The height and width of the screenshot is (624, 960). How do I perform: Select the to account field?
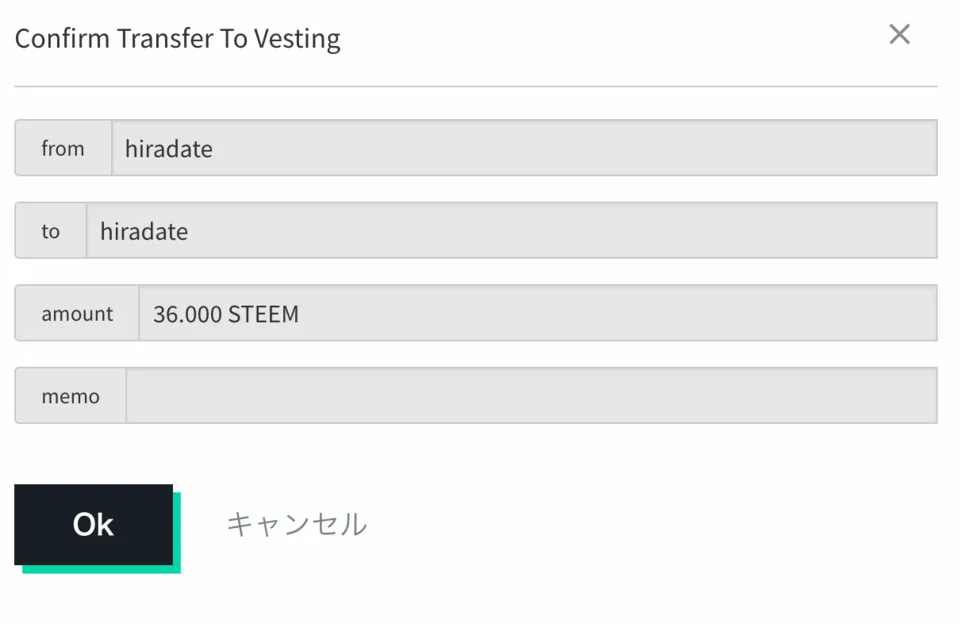pyautogui.click(x=511, y=231)
